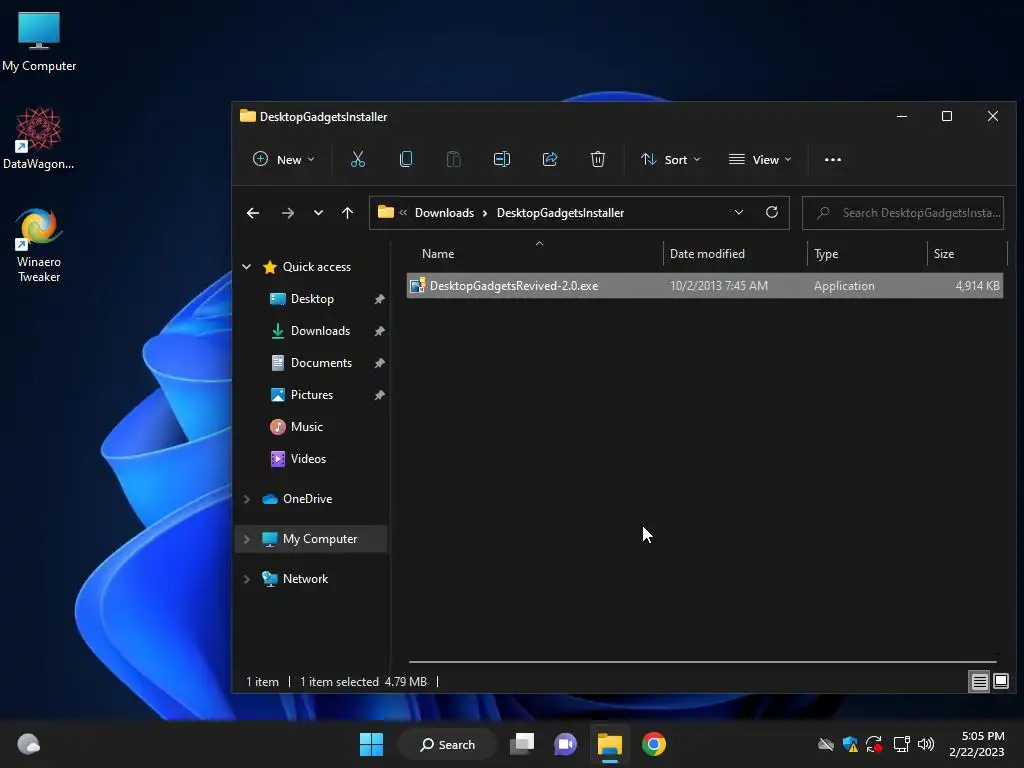Open Pictures in Quick access
The width and height of the screenshot is (1024, 768).
pyautogui.click(x=312, y=395)
